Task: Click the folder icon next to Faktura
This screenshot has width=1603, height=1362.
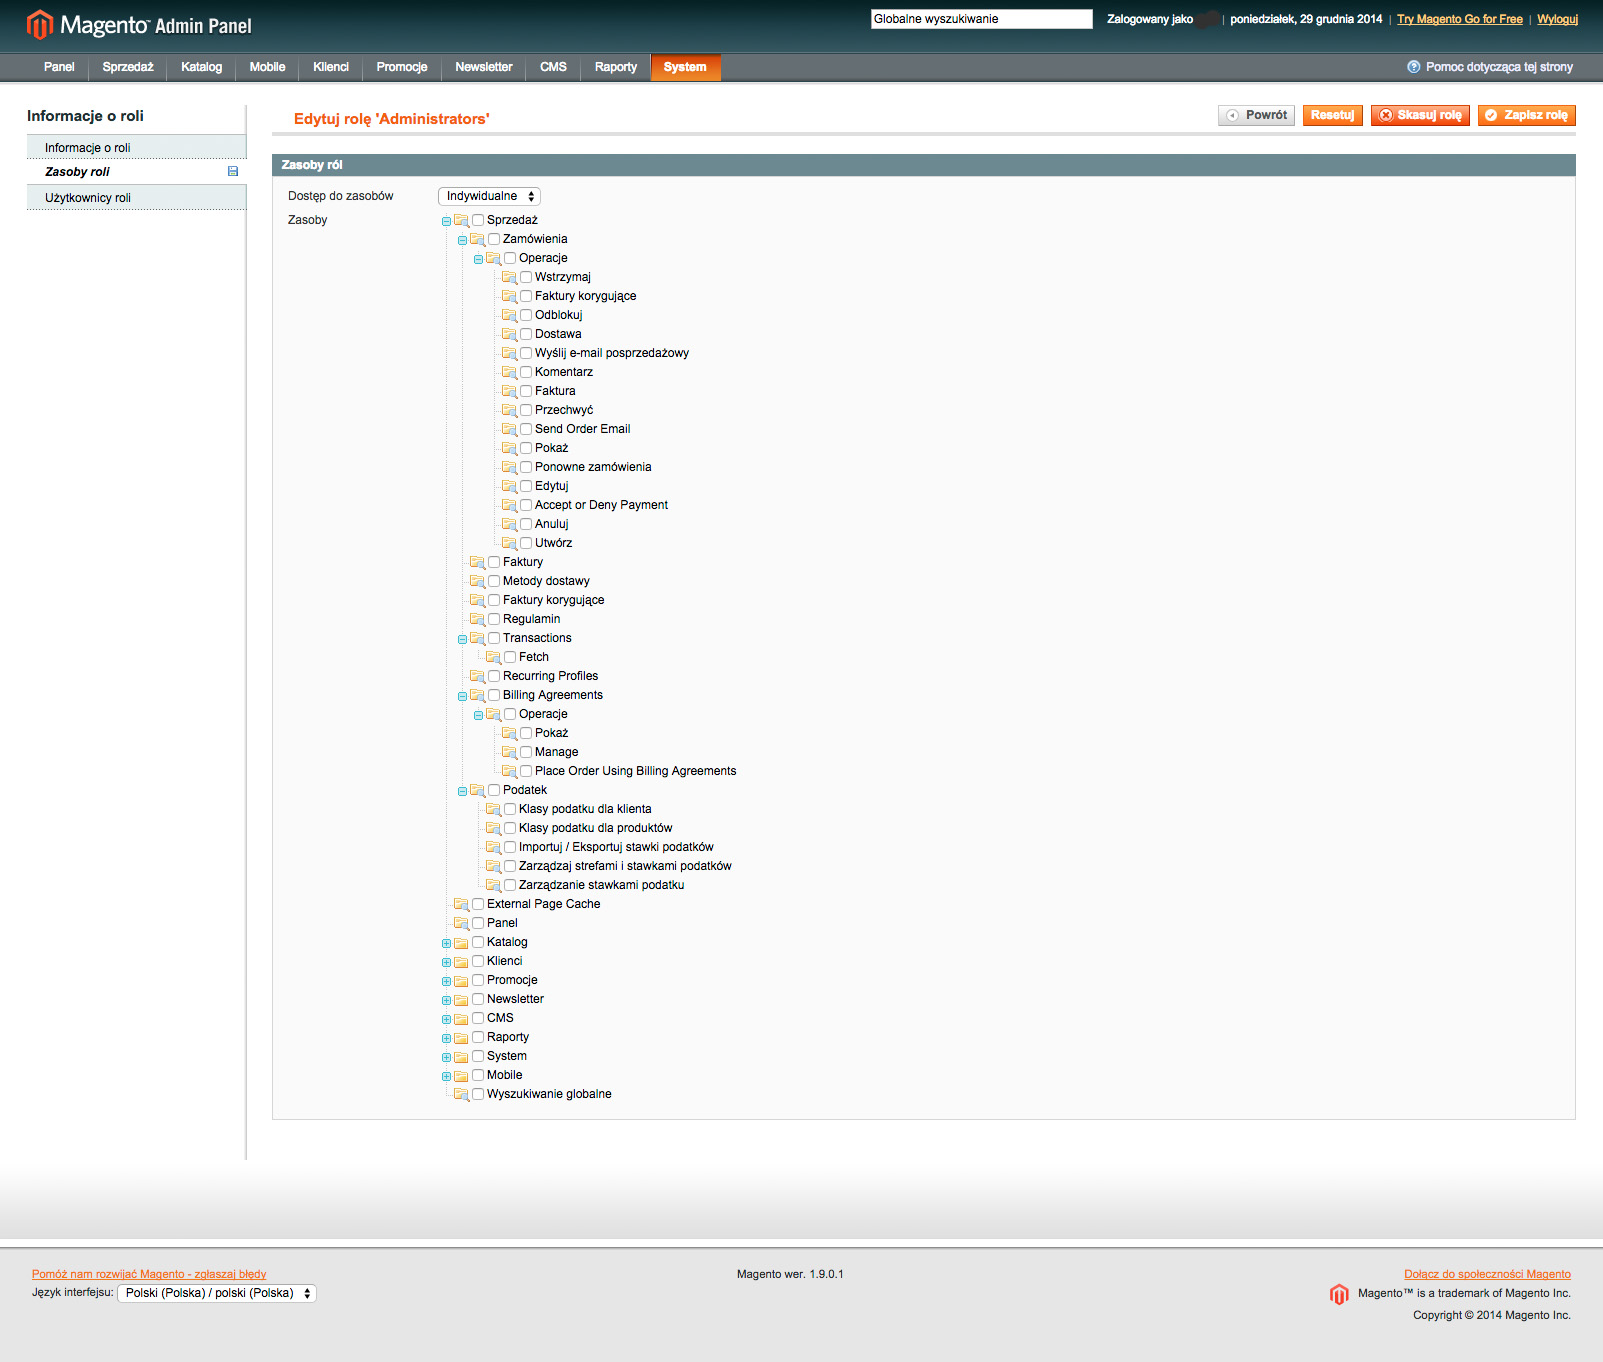Action: (x=509, y=391)
